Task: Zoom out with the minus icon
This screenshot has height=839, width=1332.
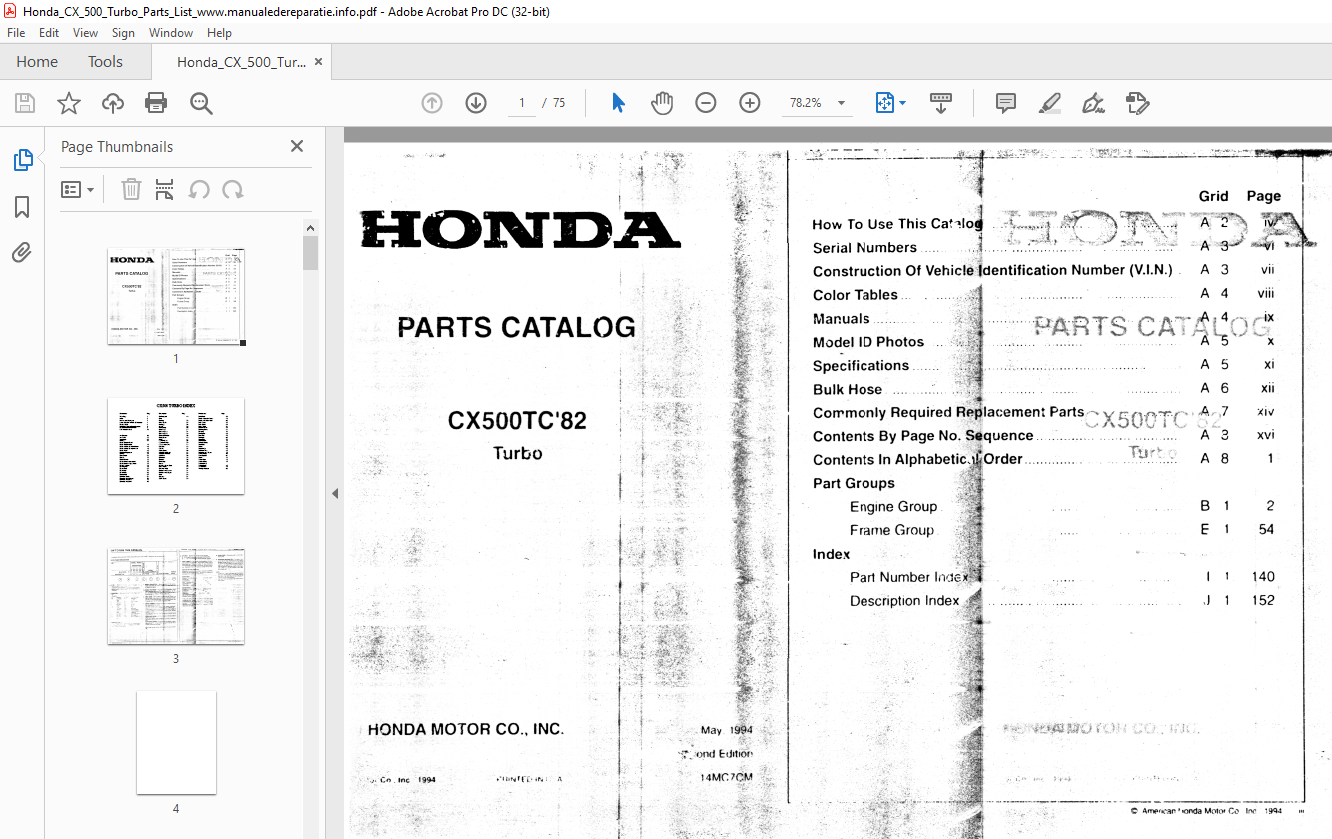Action: pos(706,103)
